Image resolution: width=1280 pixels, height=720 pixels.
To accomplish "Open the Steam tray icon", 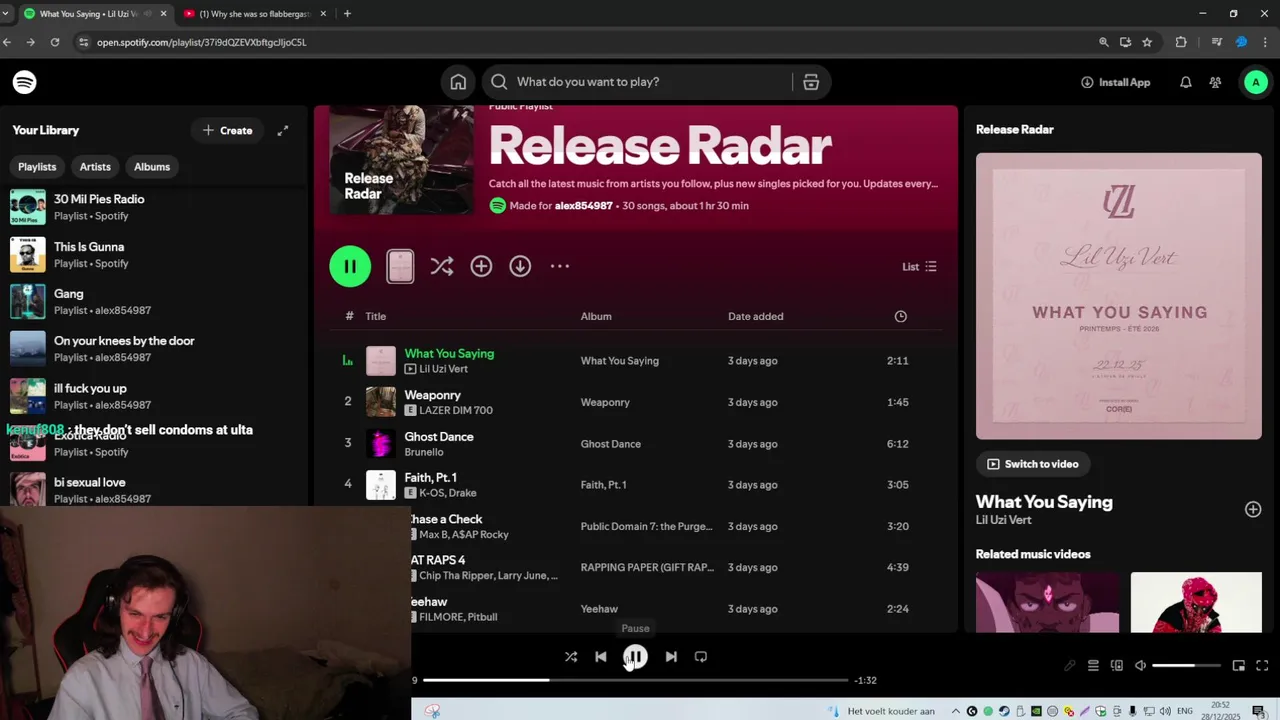I will (x=1004, y=711).
